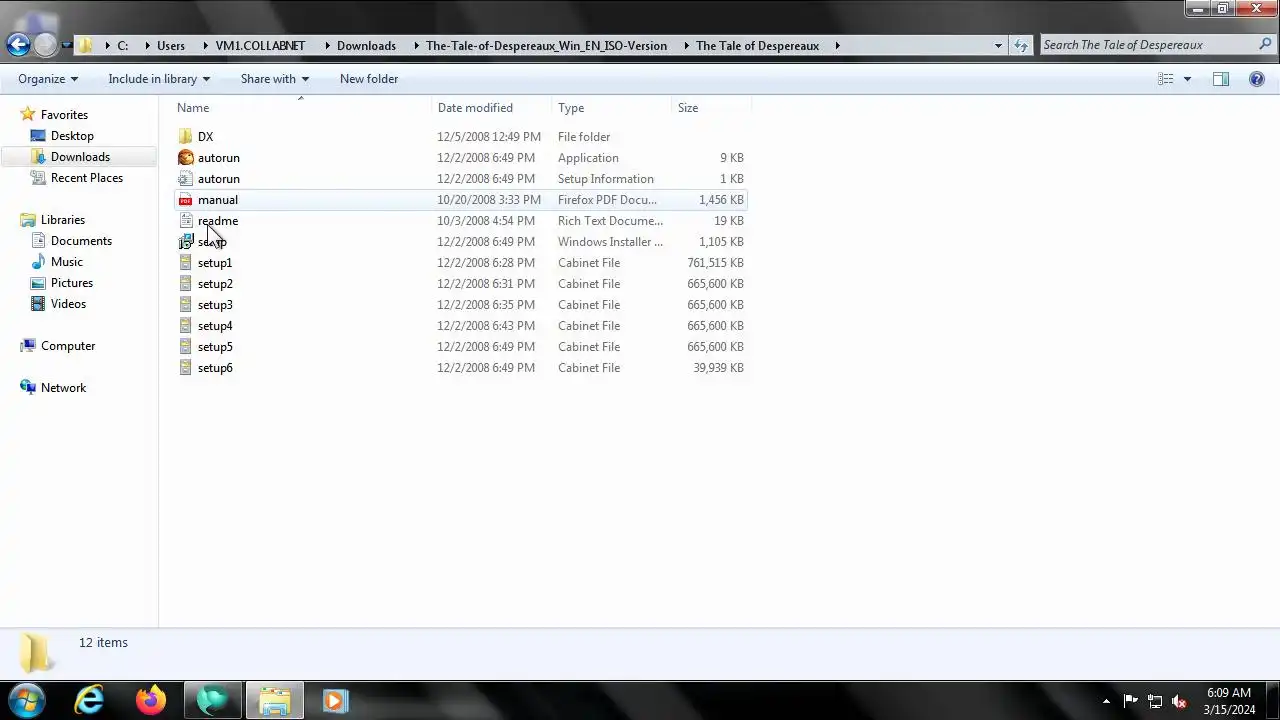
Task: Click the 1,456 KB size cell
Action: click(721, 200)
